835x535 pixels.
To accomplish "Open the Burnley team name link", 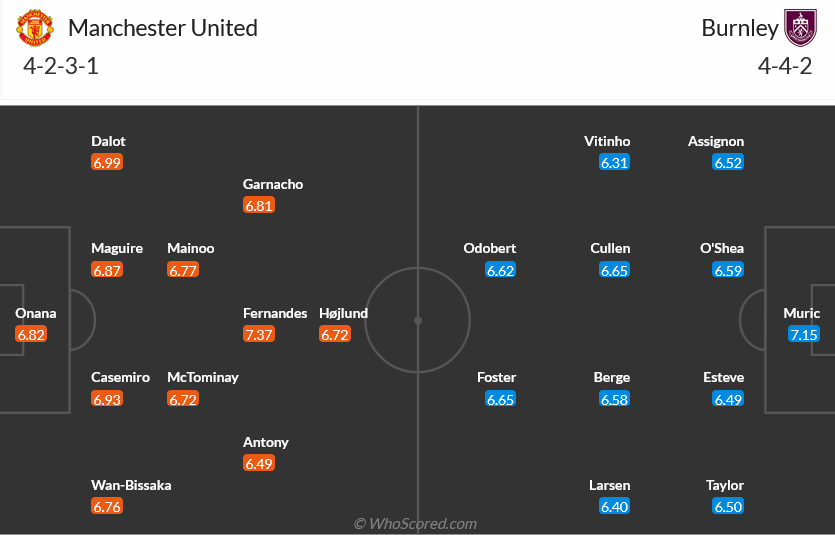I will 739,28.
